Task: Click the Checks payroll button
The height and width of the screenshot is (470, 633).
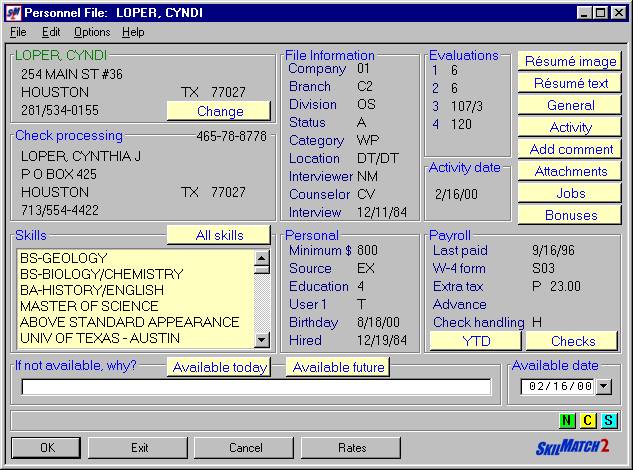Action: tap(572, 341)
